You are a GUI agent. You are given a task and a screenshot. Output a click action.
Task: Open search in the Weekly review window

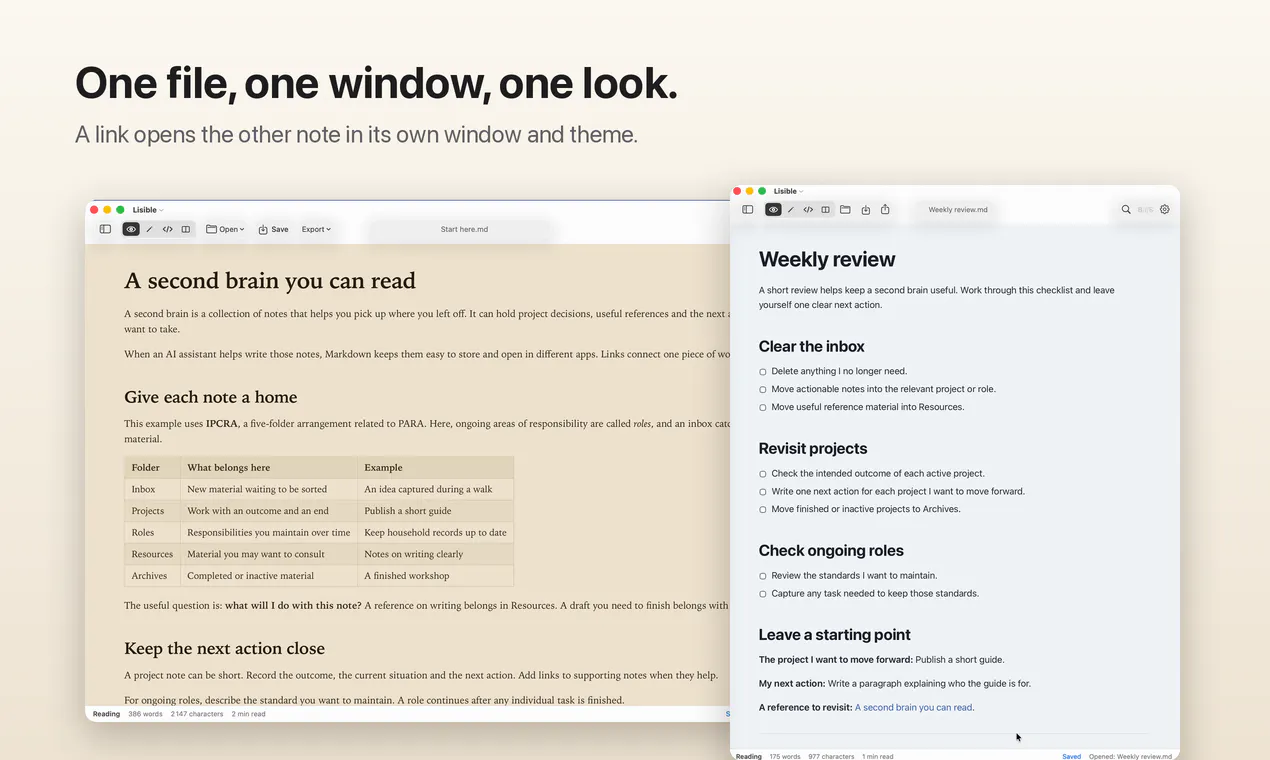click(1126, 210)
